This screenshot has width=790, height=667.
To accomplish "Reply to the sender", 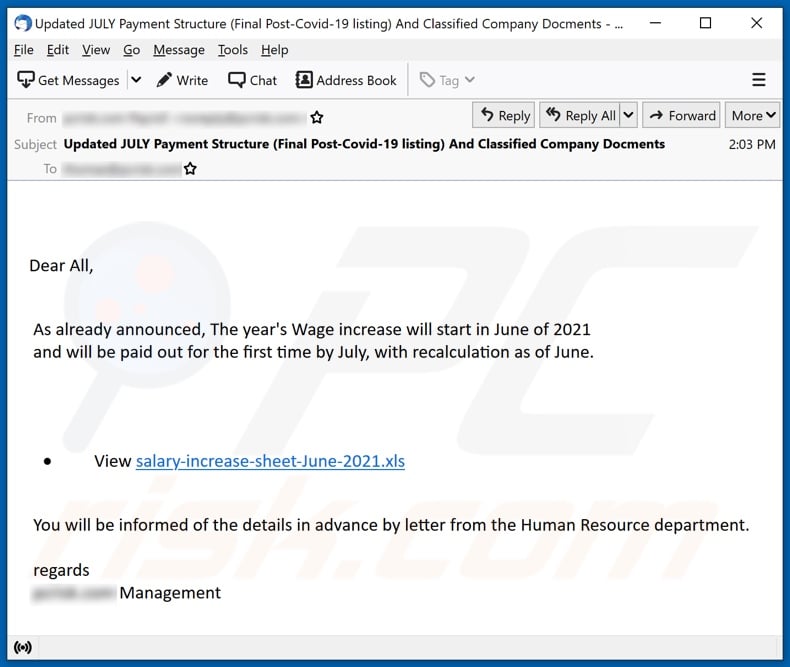I will click(505, 115).
